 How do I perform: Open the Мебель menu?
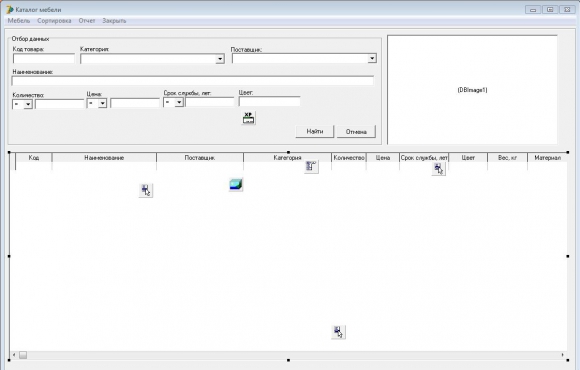pyautogui.click(x=18, y=21)
